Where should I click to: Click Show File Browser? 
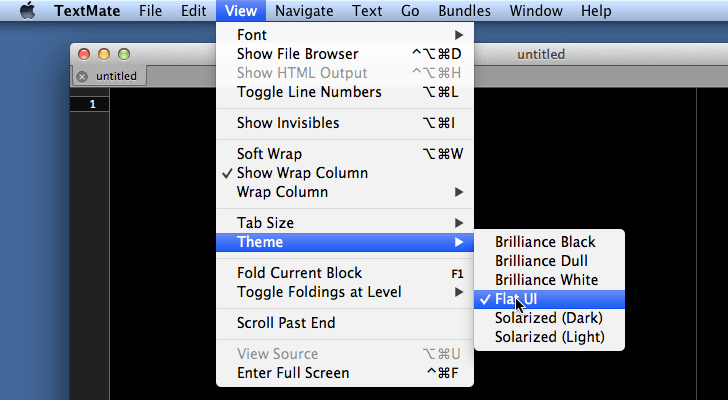297,54
